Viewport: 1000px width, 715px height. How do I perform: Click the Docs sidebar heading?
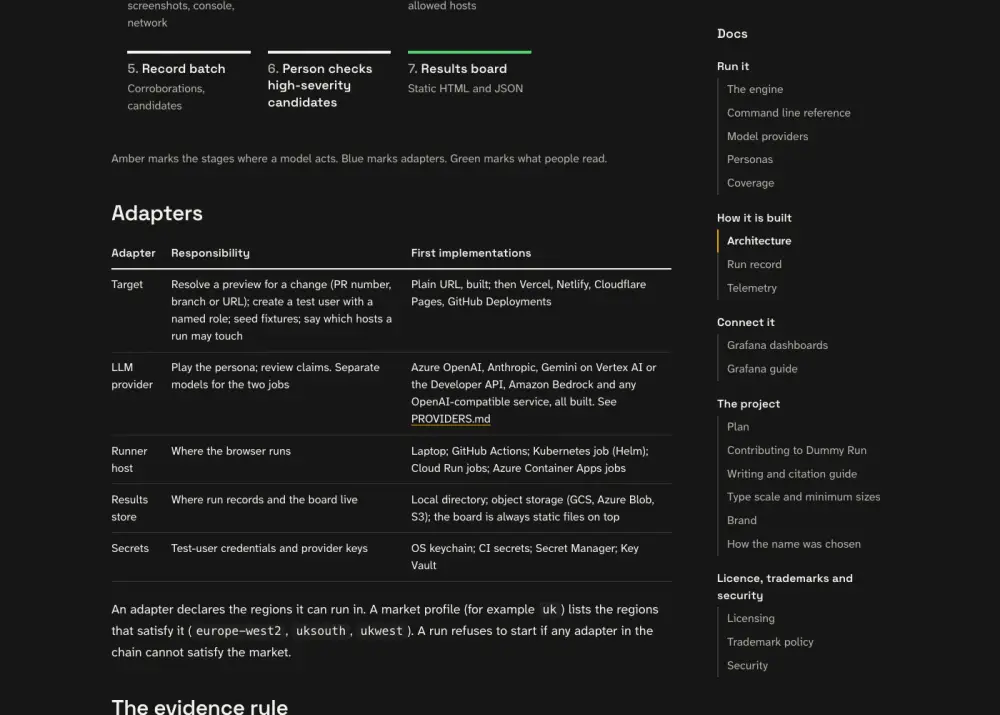[732, 34]
